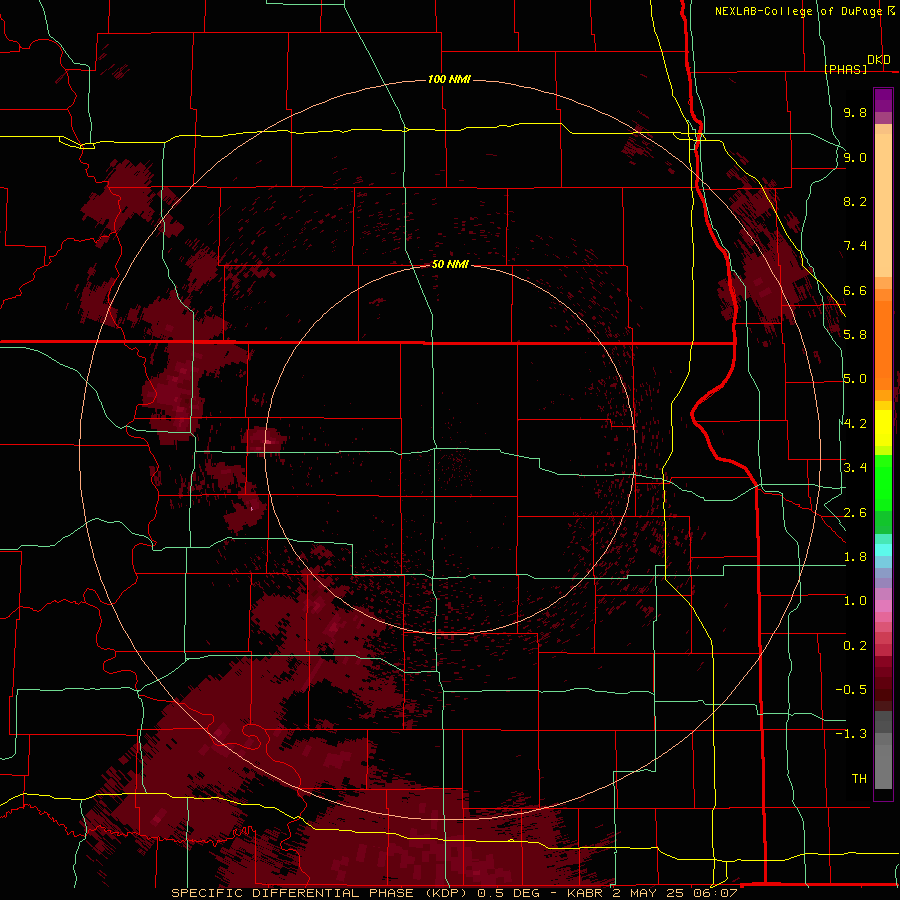Click the 9.8 color scale value
900x900 pixels.
(855, 112)
